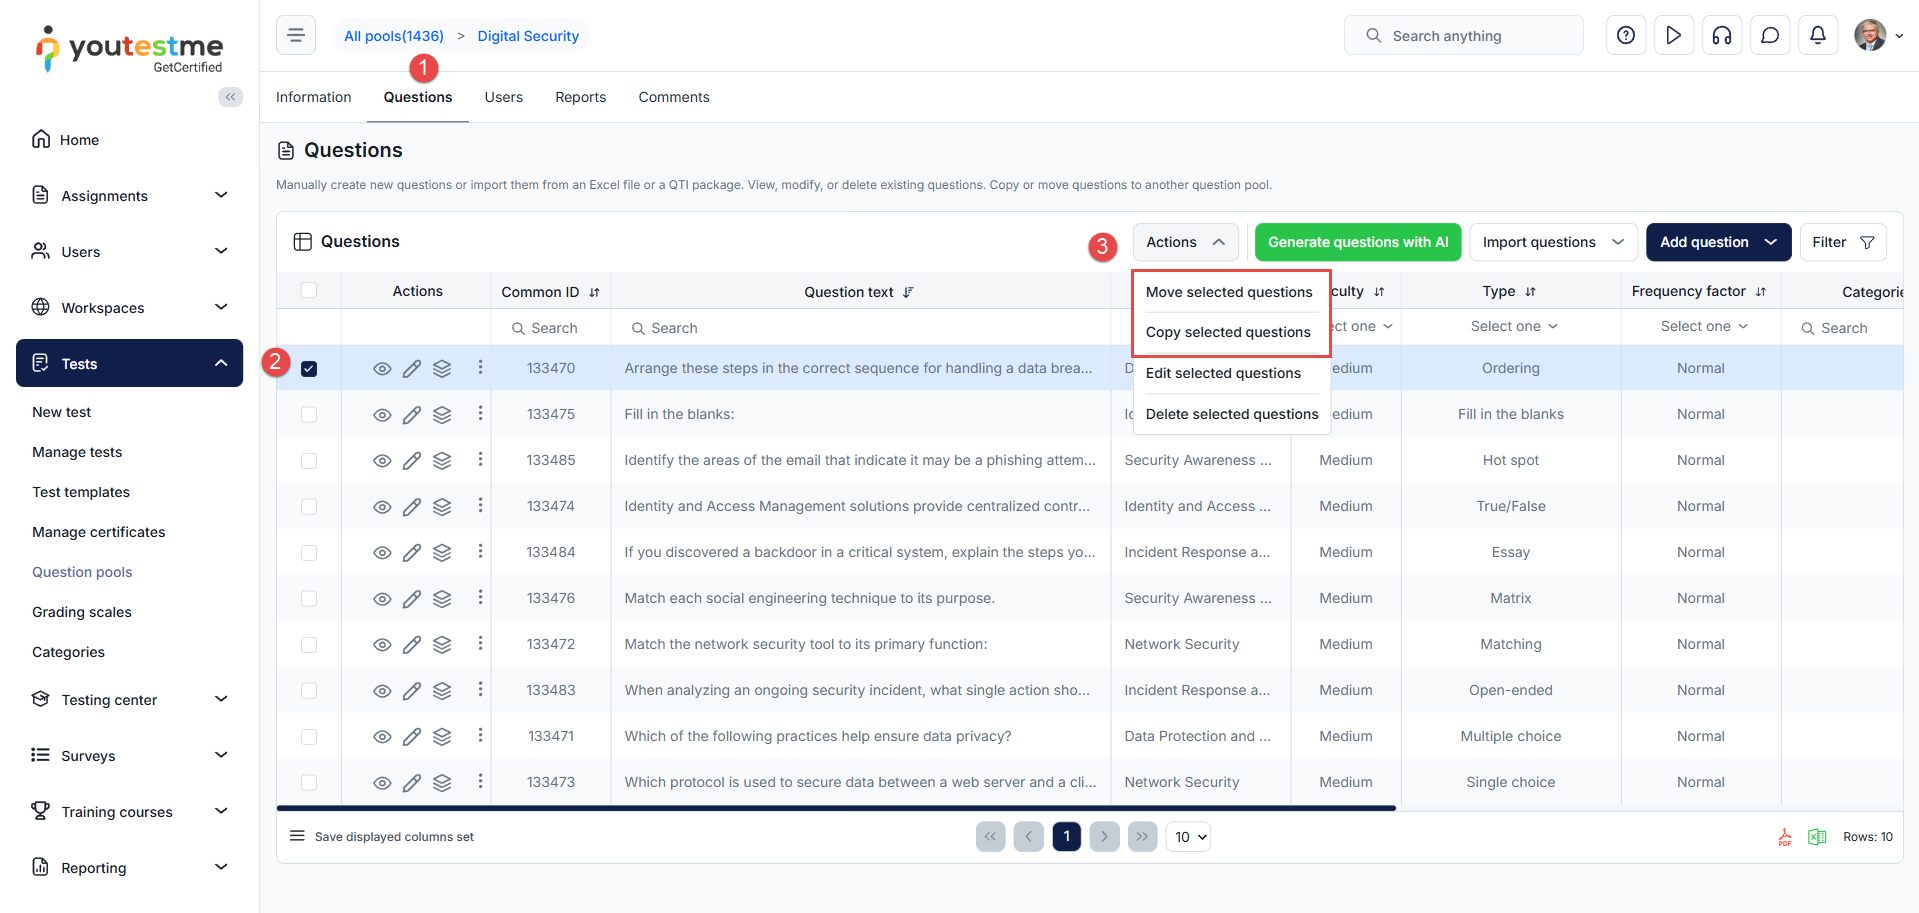Screen dimensions: 1919x913
Task: Choose Move selected questions
Action: [x=1229, y=292]
